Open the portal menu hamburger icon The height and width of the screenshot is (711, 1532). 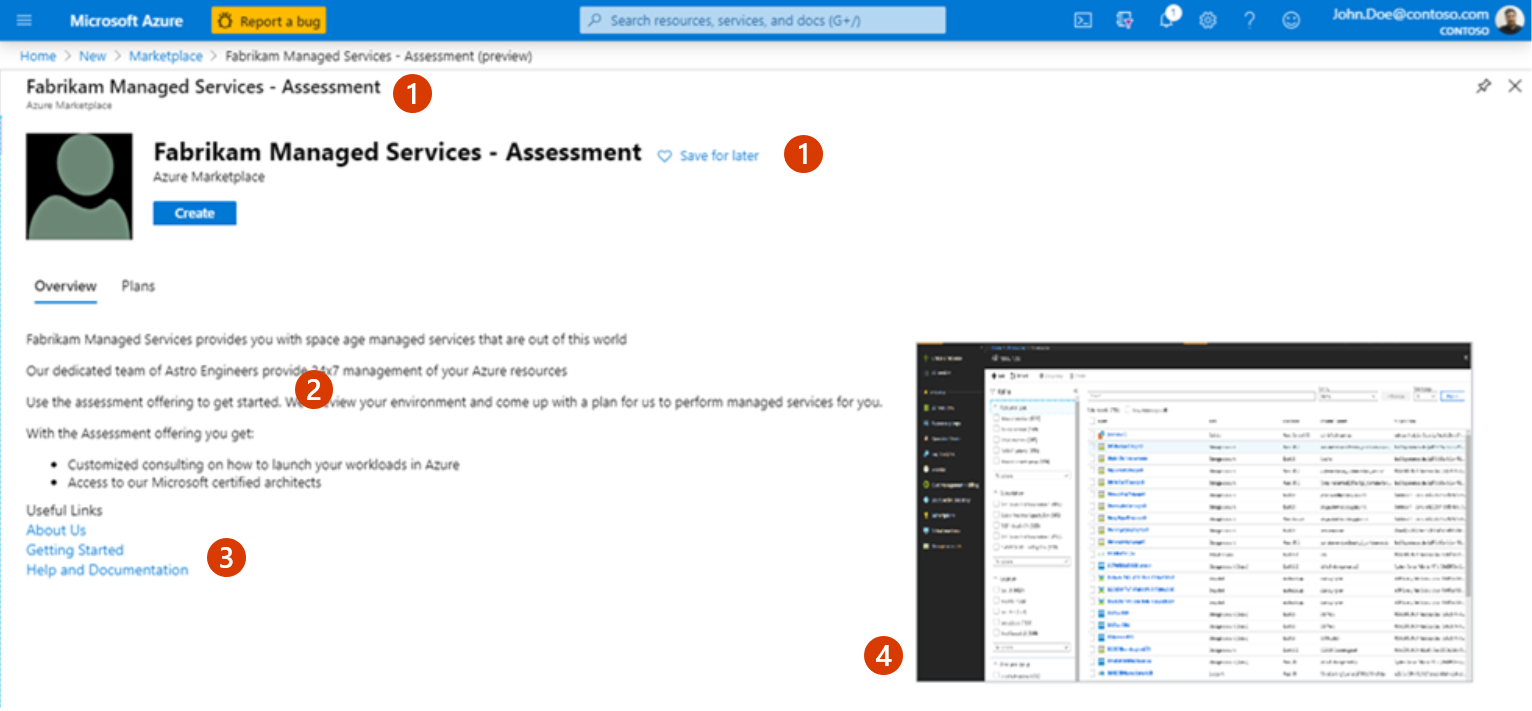tap(24, 19)
